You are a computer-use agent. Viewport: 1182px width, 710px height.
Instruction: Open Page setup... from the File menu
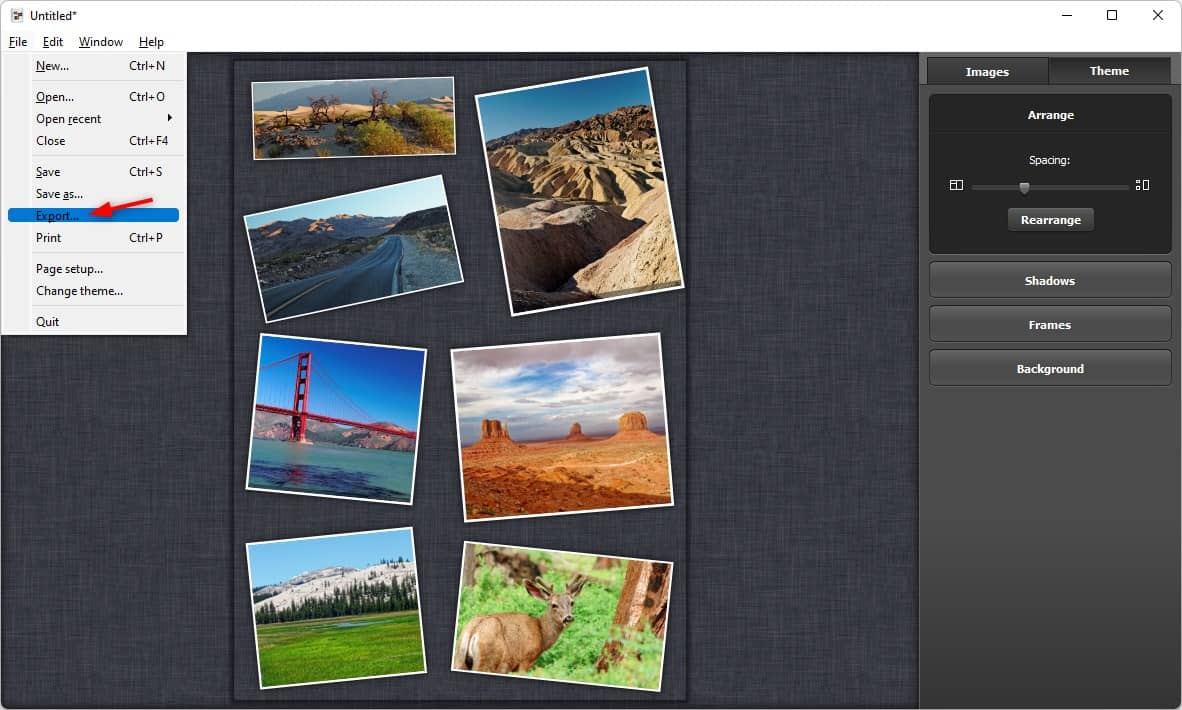pyautogui.click(x=93, y=269)
